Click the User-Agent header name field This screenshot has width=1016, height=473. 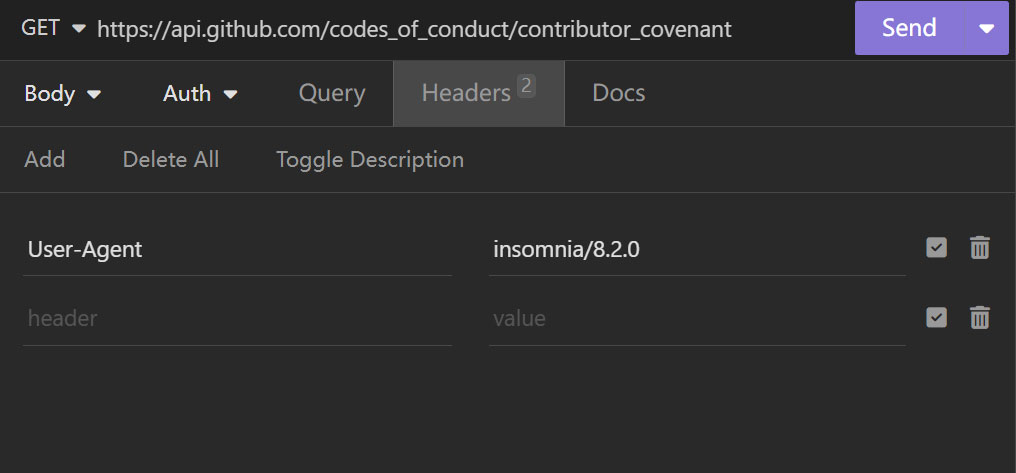point(237,249)
